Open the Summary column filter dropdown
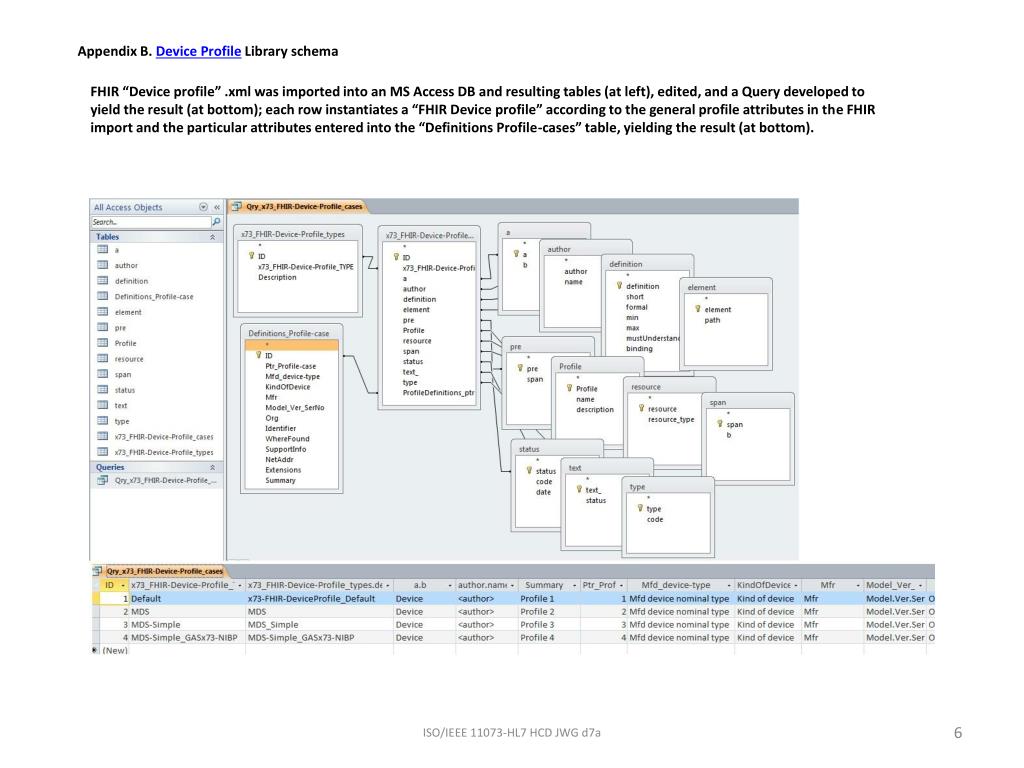 [574, 585]
